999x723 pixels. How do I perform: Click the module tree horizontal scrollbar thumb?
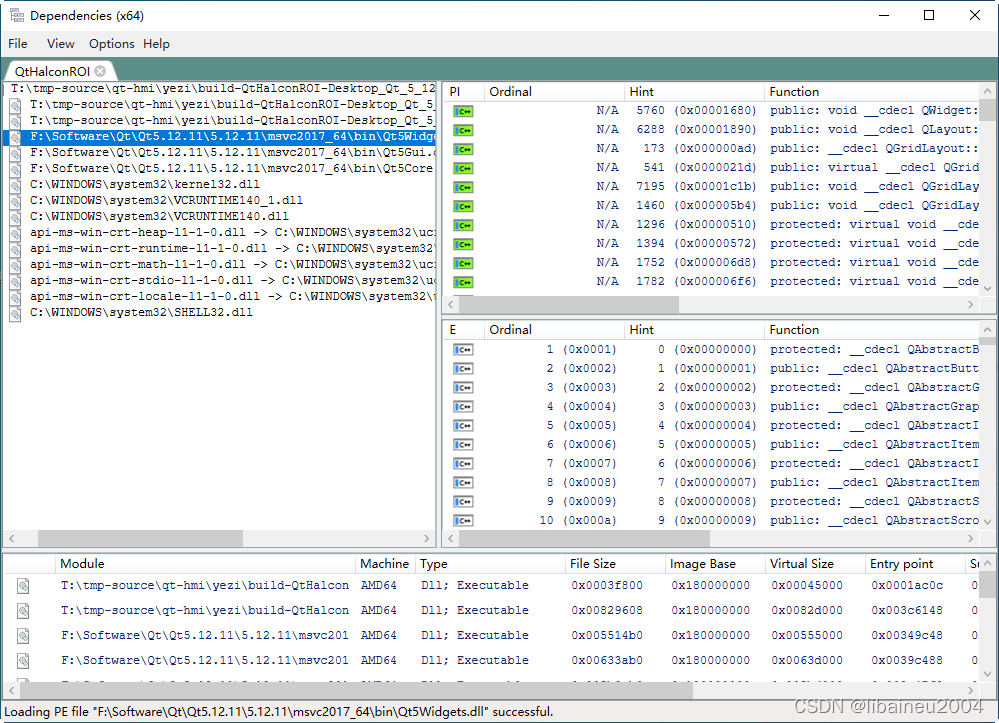click(140, 539)
